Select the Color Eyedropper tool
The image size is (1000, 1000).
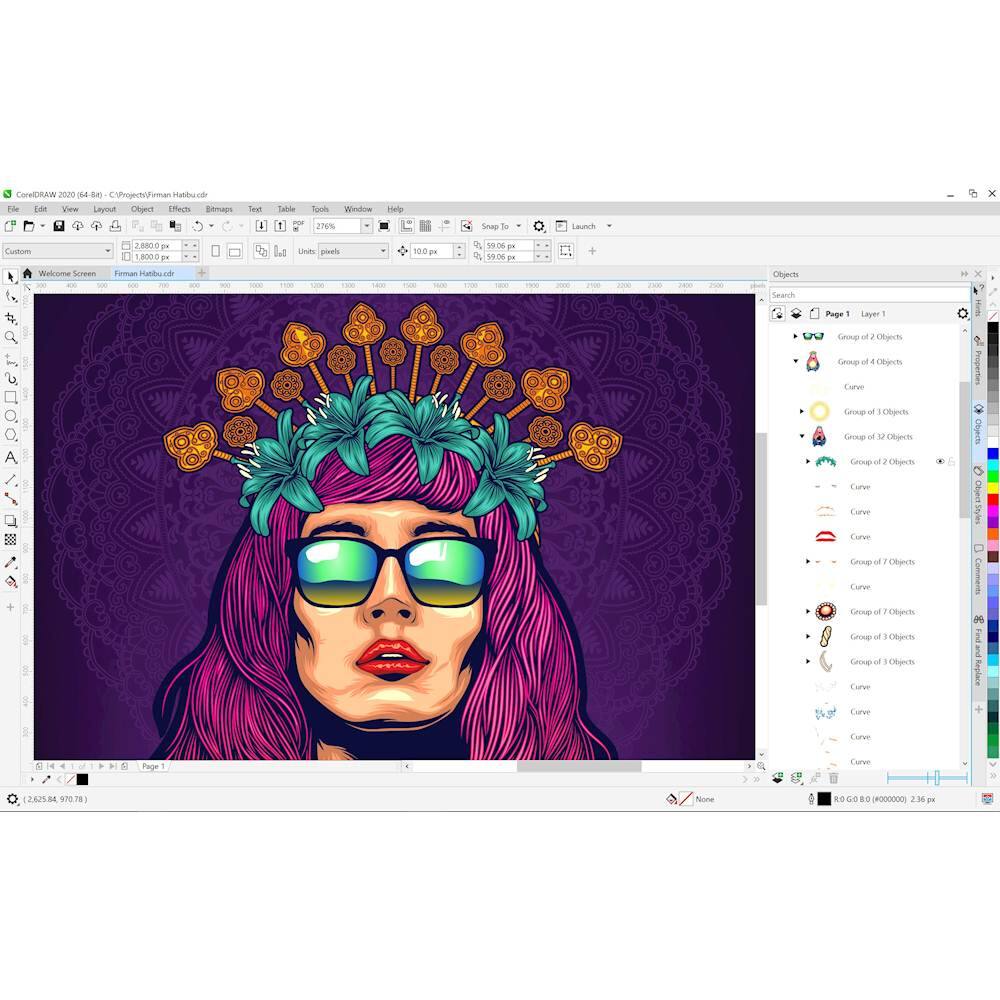11,562
